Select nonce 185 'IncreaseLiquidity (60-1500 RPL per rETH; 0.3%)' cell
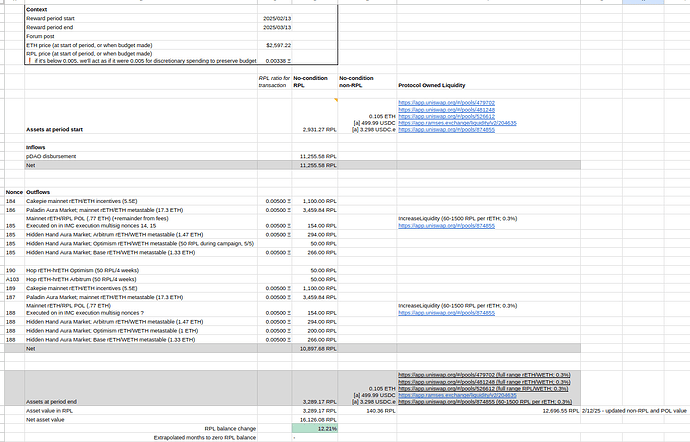This screenshot has height=442, width=690. click(488, 222)
